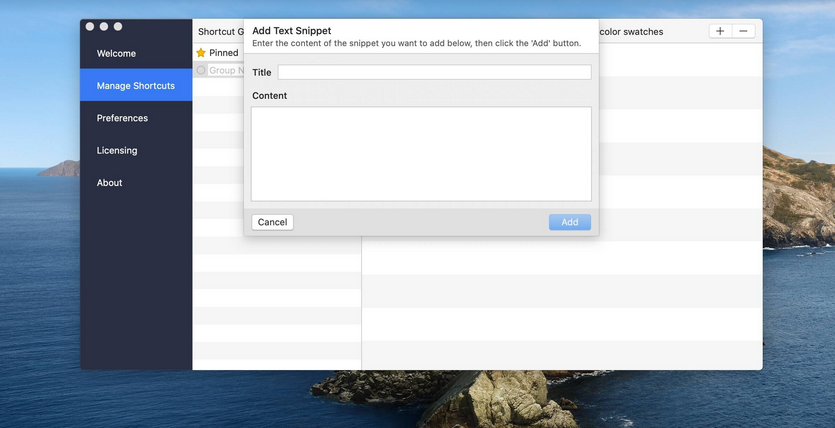This screenshot has width=835, height=428.
Task: Toggle the radio circle beside Group Name
Action: [201, 70]
